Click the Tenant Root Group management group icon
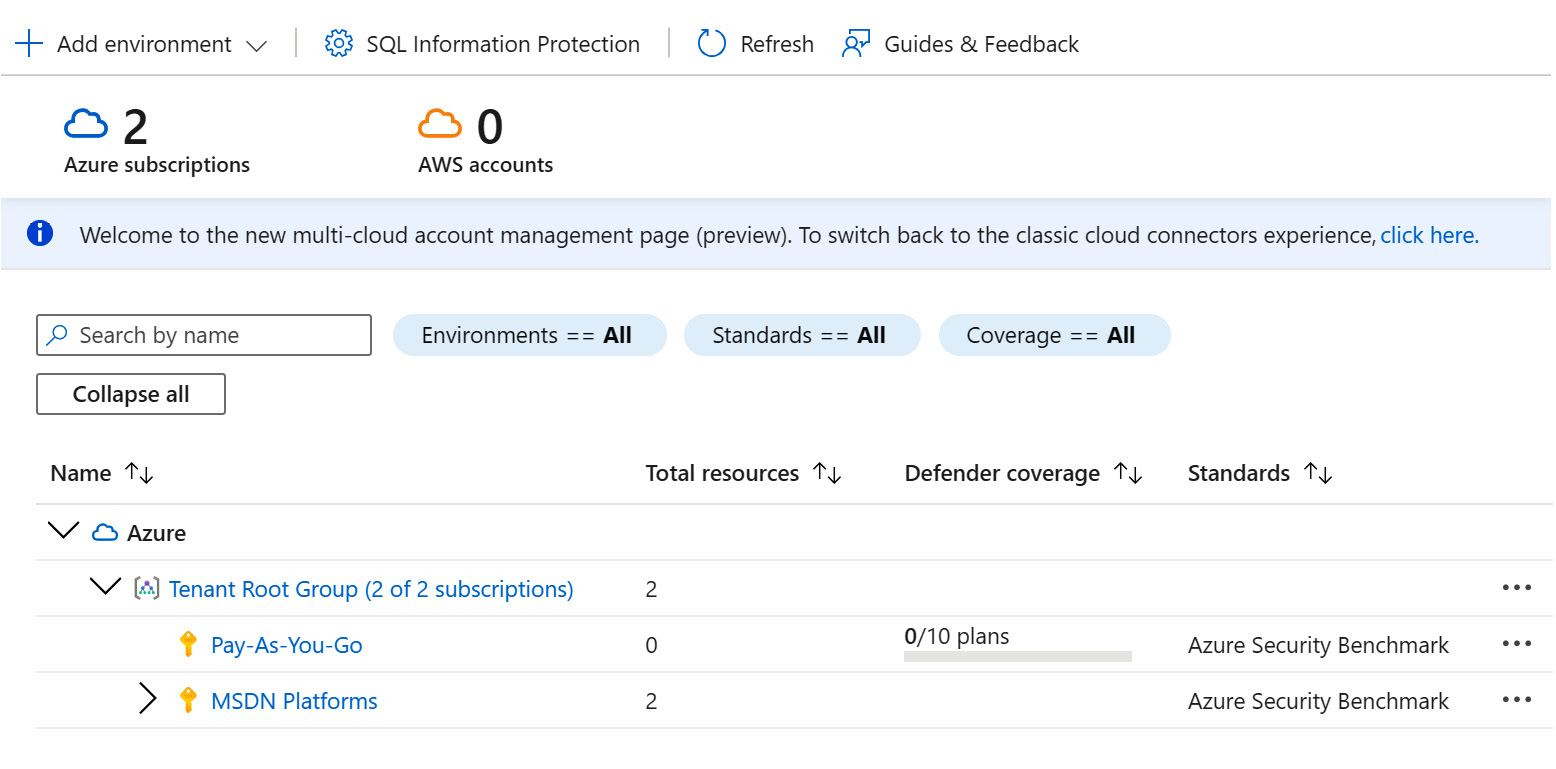 [x=147, y=589]
